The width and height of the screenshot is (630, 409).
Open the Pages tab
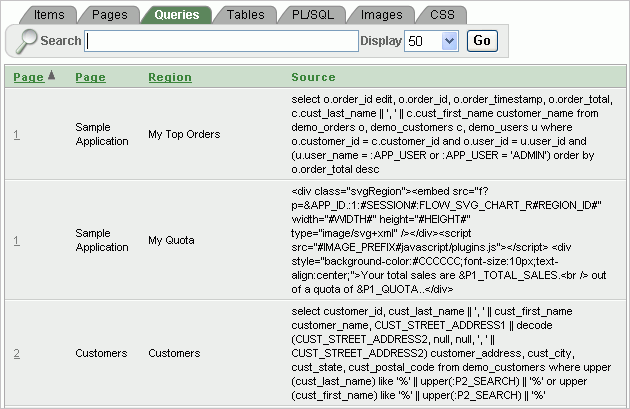pyautogui.click(x=109, y=15)
